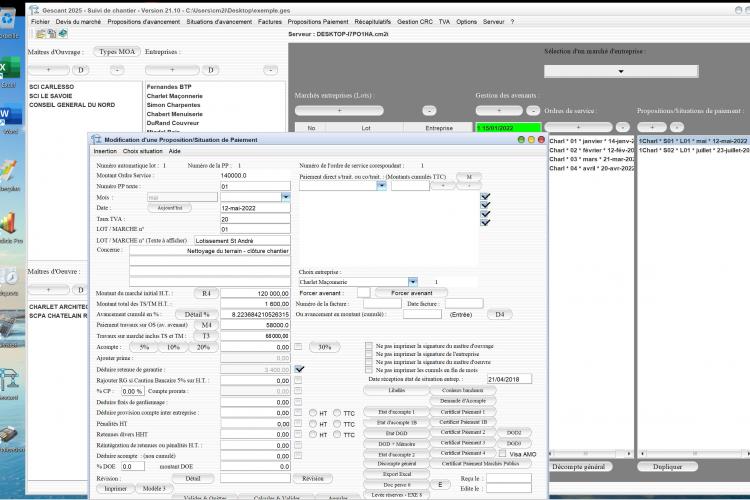The image size is (750, 500).
Task: Click the Révision button
Action: (312, 478)
